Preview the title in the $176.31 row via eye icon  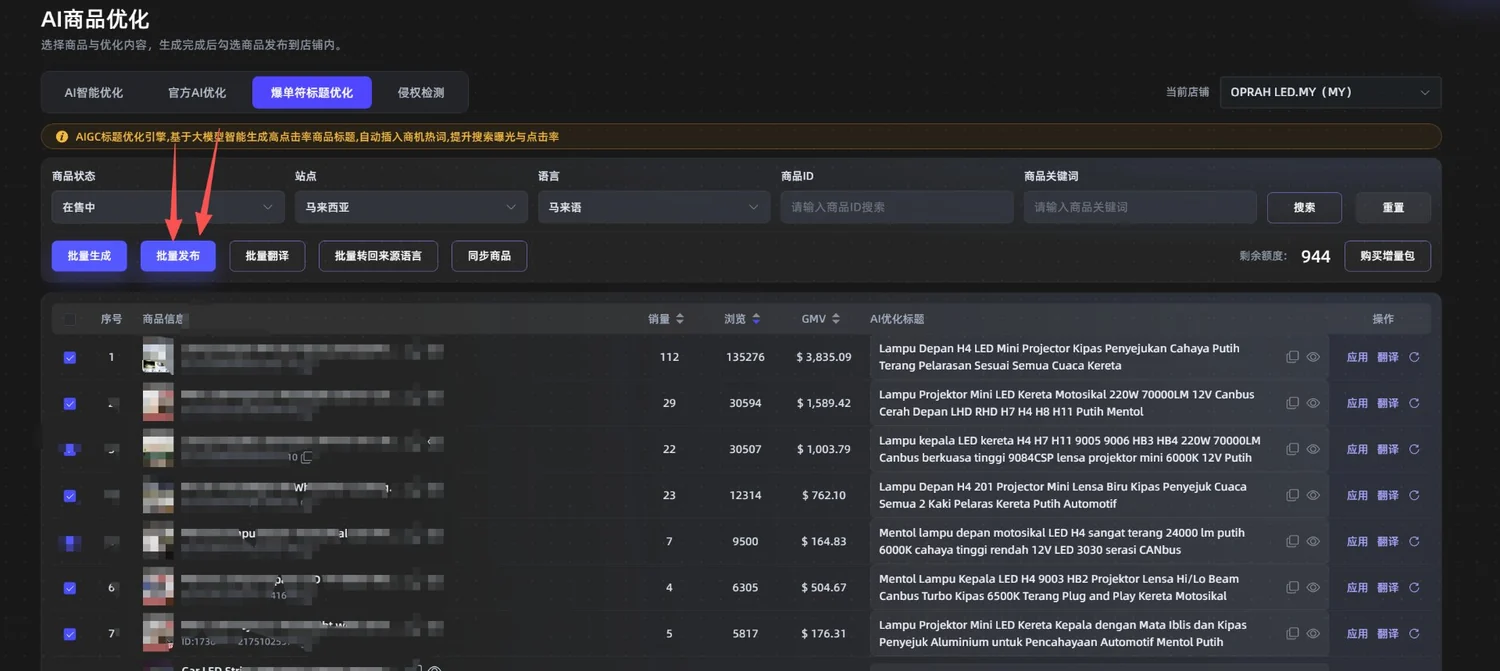(x=1313, y=633)
